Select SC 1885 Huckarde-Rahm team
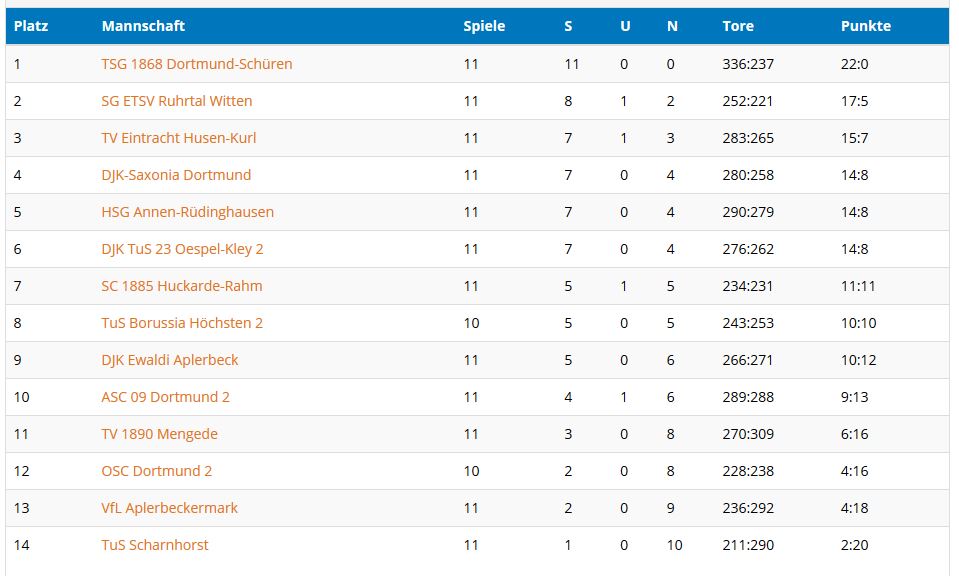 [x=182, y=286]
